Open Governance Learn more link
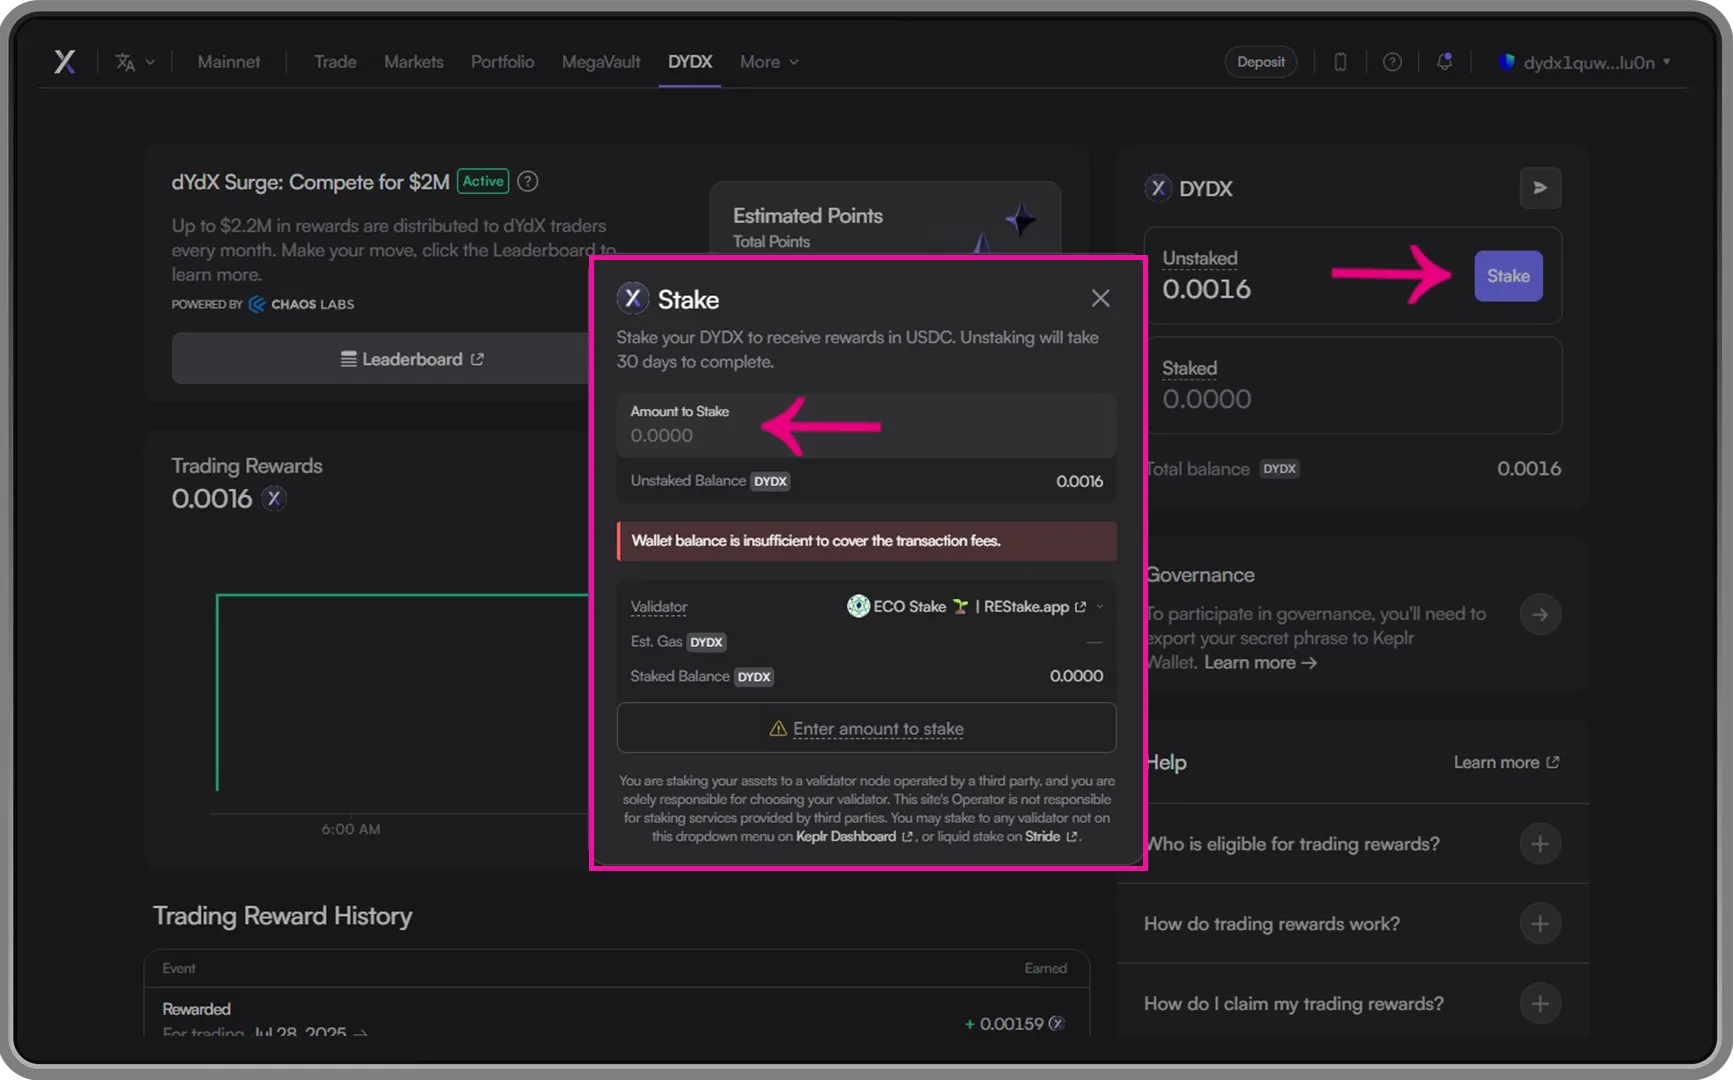Image resolution: width=1733 pixels, height=1080 pixels. coord(1260,663)
